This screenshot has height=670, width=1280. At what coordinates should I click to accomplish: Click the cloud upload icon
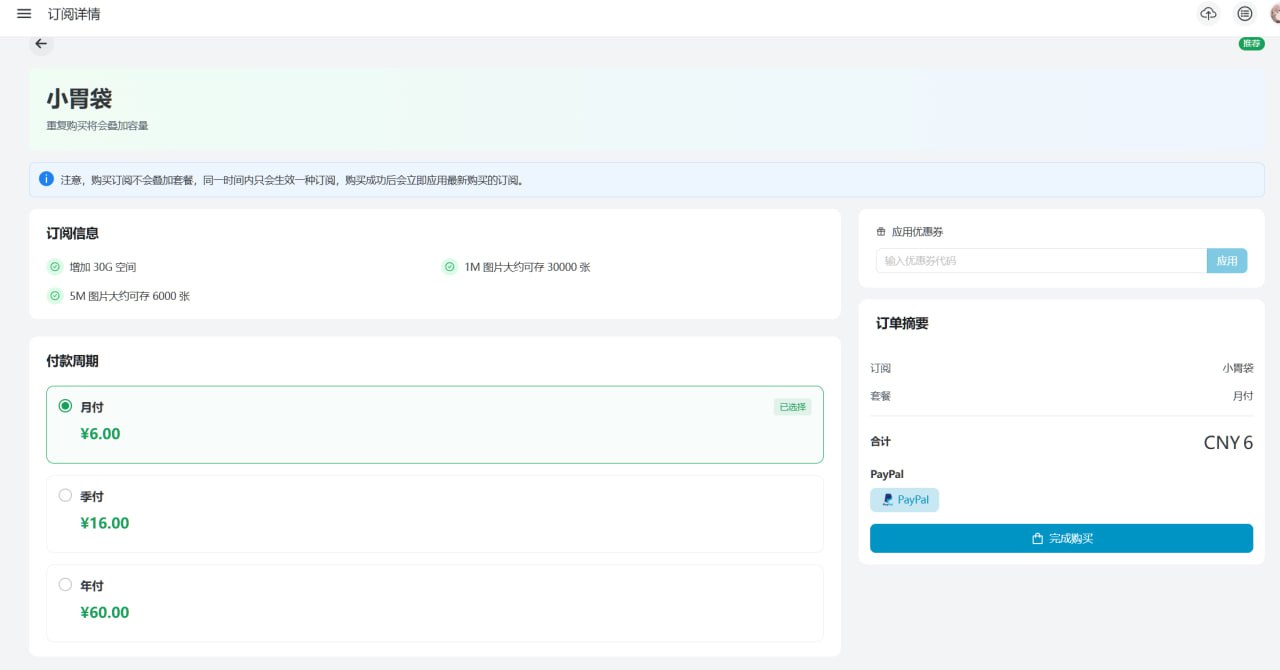tap(1208, 14)
